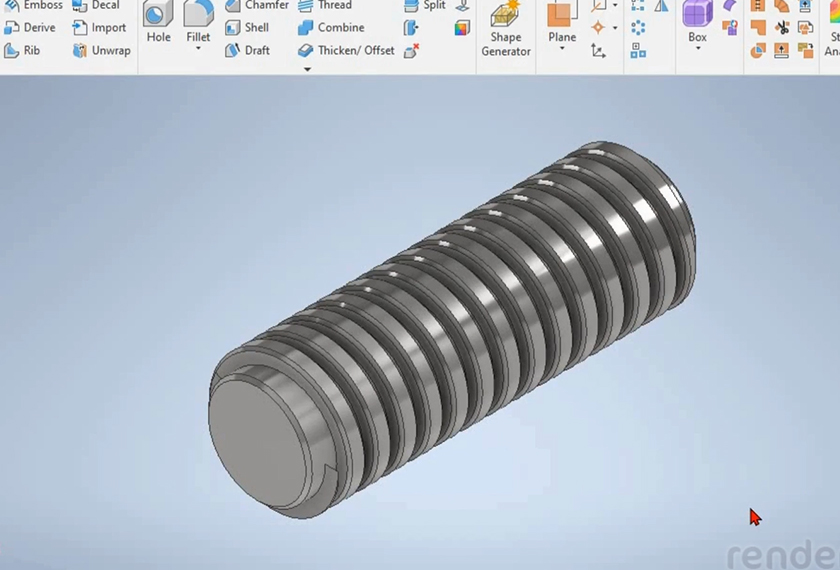The image size is (840, 570).
Task: Choose the Combine tool
Action: [331, 28]
